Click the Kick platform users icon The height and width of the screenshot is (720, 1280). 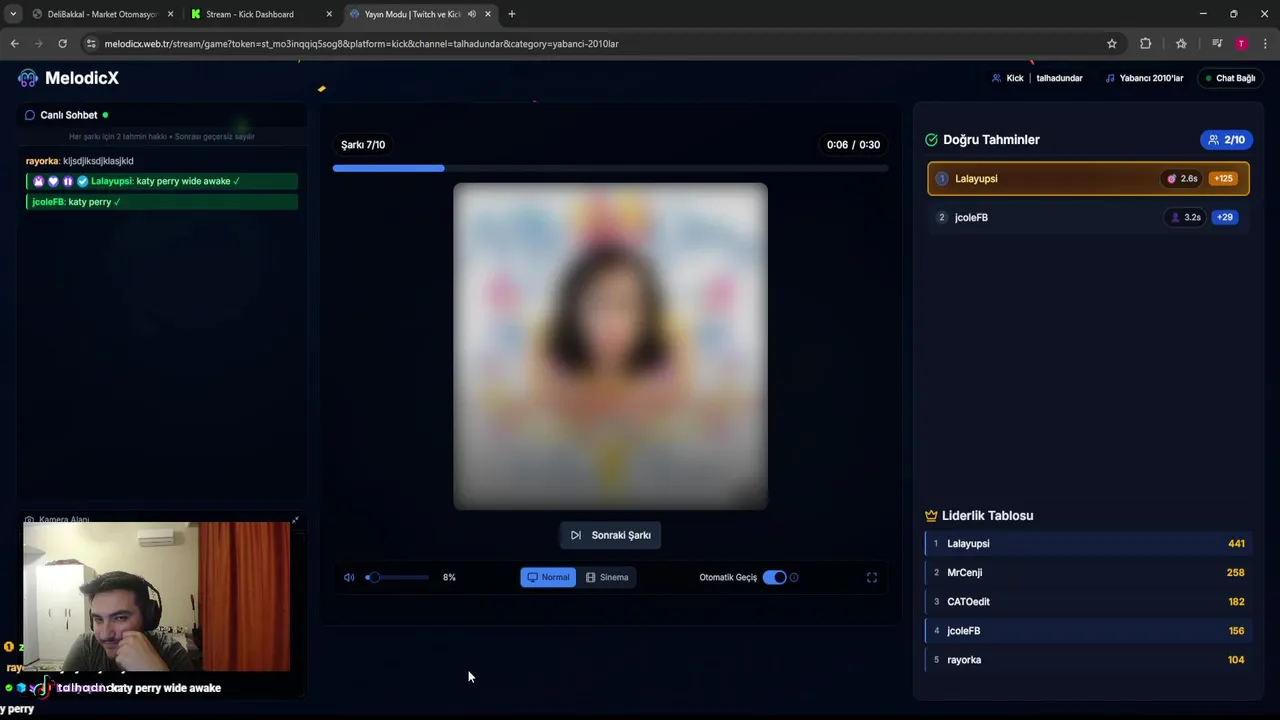[996, 78]
